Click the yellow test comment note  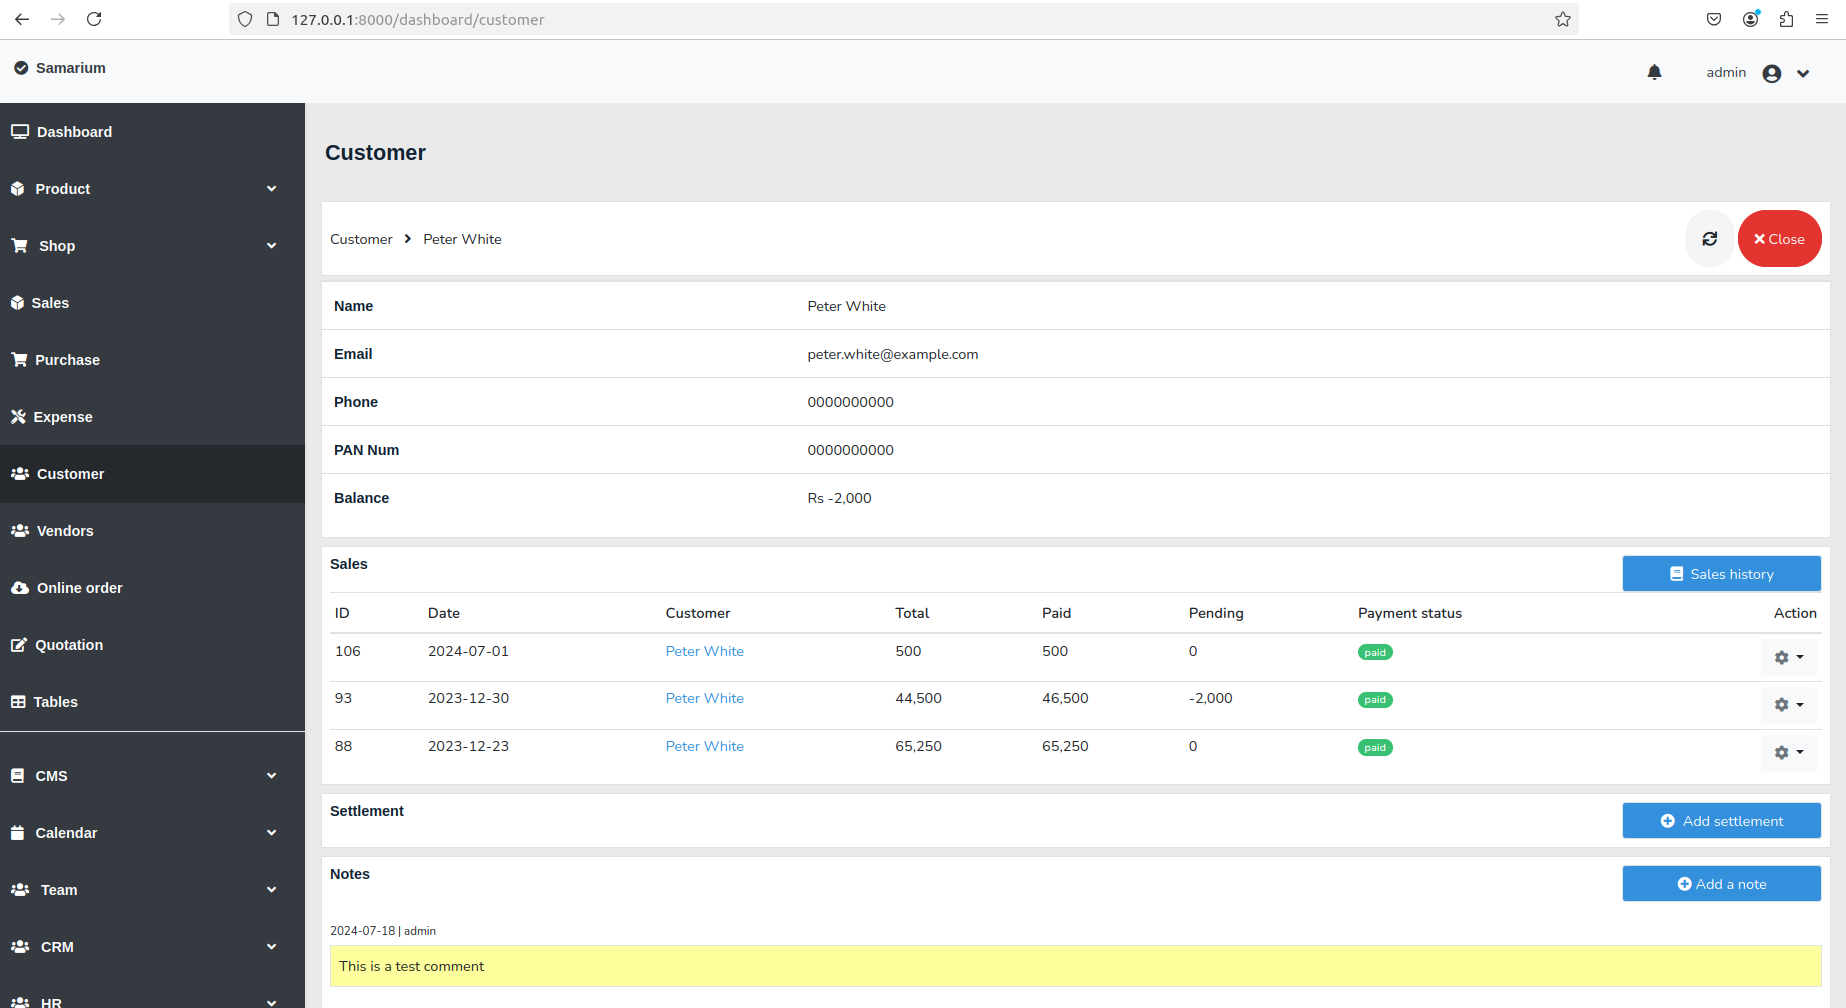pyautogui.click(x=1075, y=966)
